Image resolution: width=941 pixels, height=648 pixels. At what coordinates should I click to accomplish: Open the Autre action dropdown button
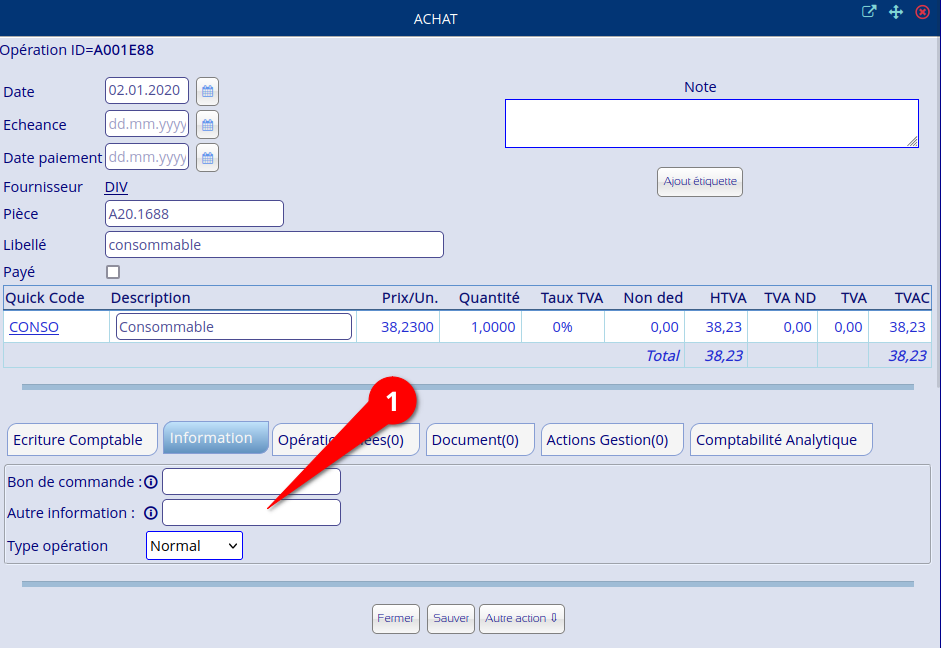click(x=522, y=619)
